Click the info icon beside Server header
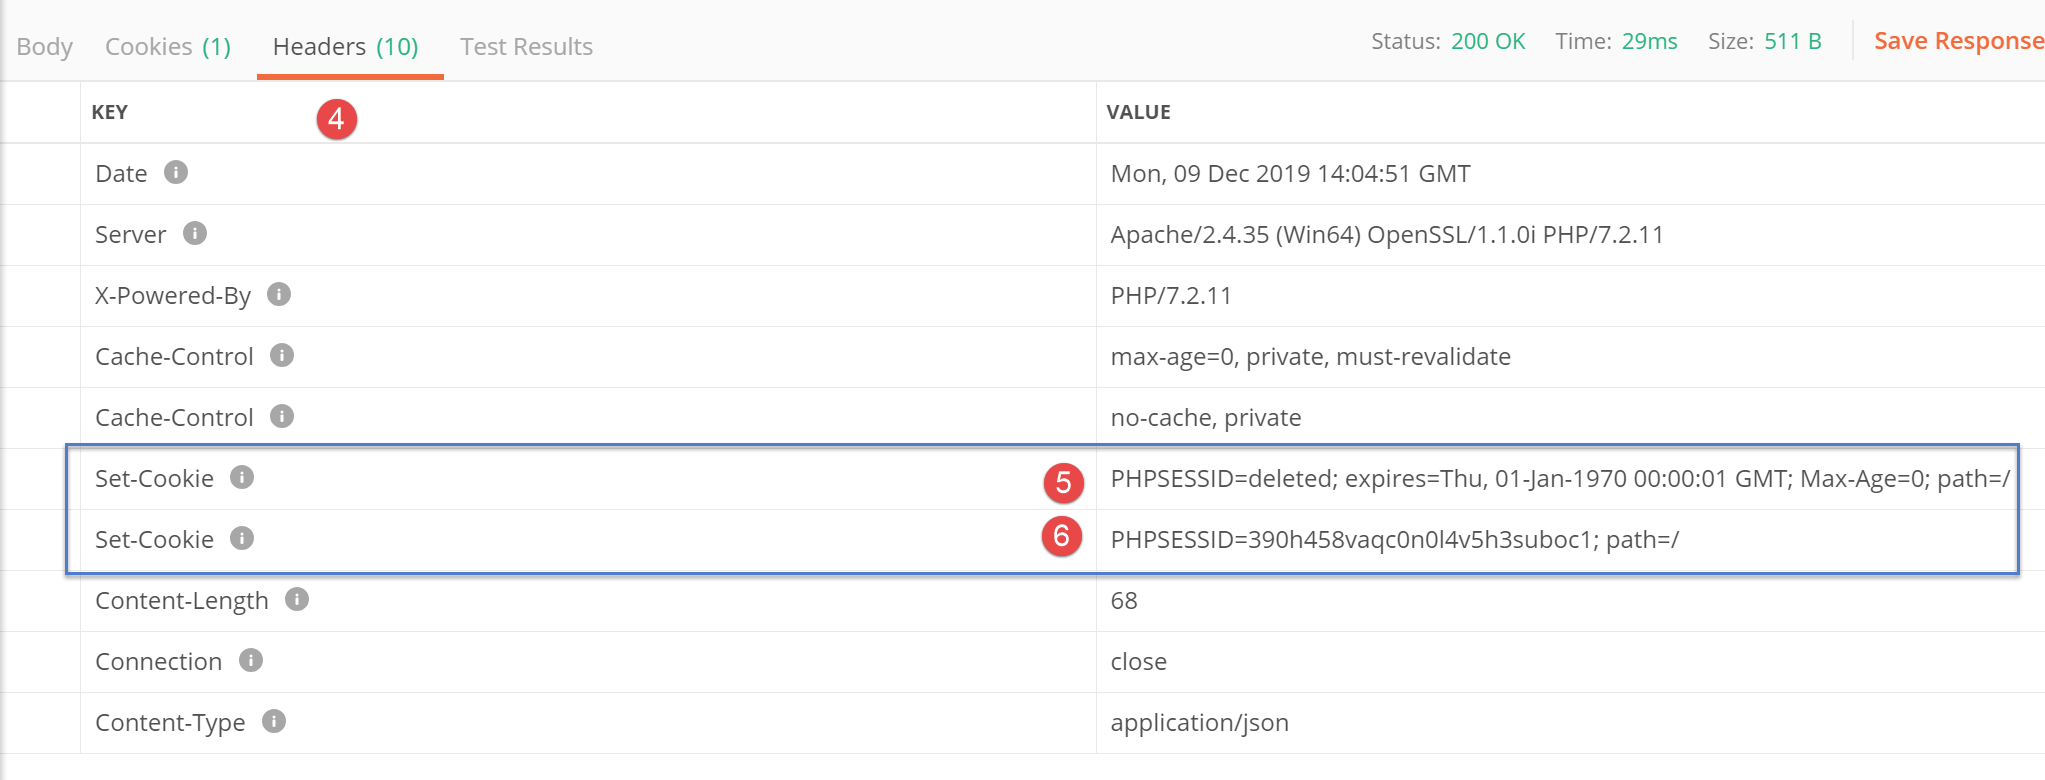This screenshot has height=780, width=2045. tap(195, 233)
